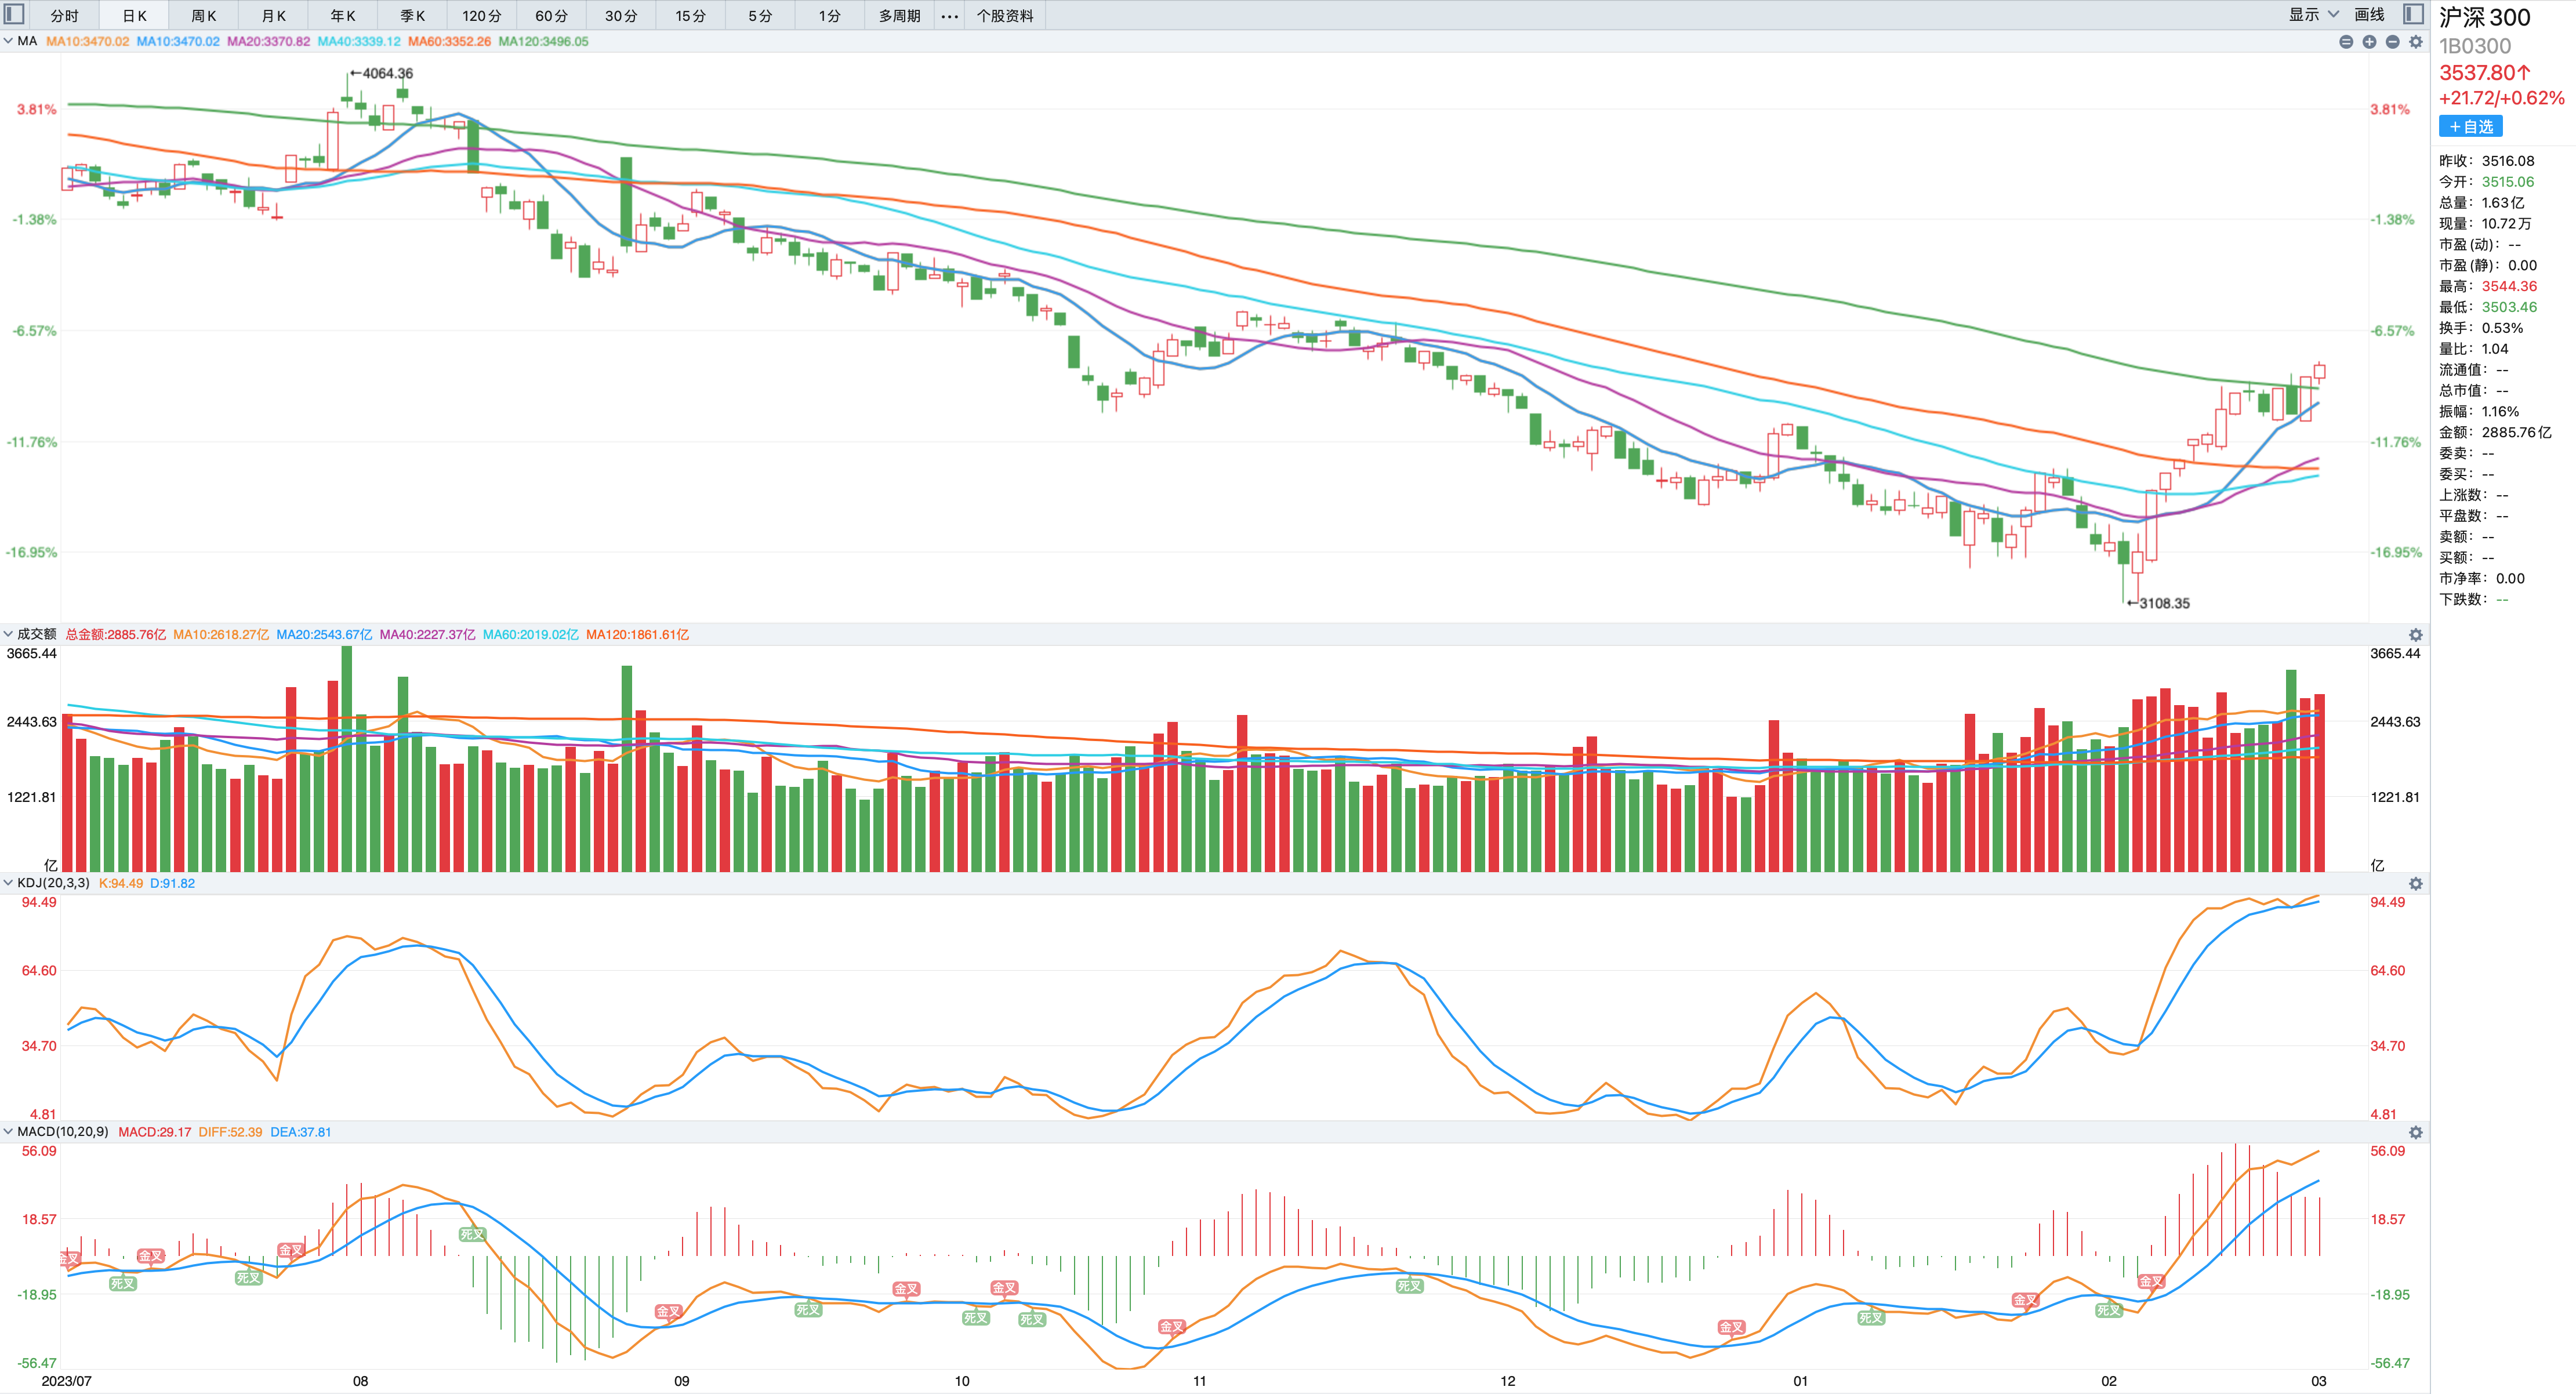Screen dimensions: 2576x1394
Task: Collapse the KDJ(20,3,3) panel chevron
Action: [x=8, y=883]
